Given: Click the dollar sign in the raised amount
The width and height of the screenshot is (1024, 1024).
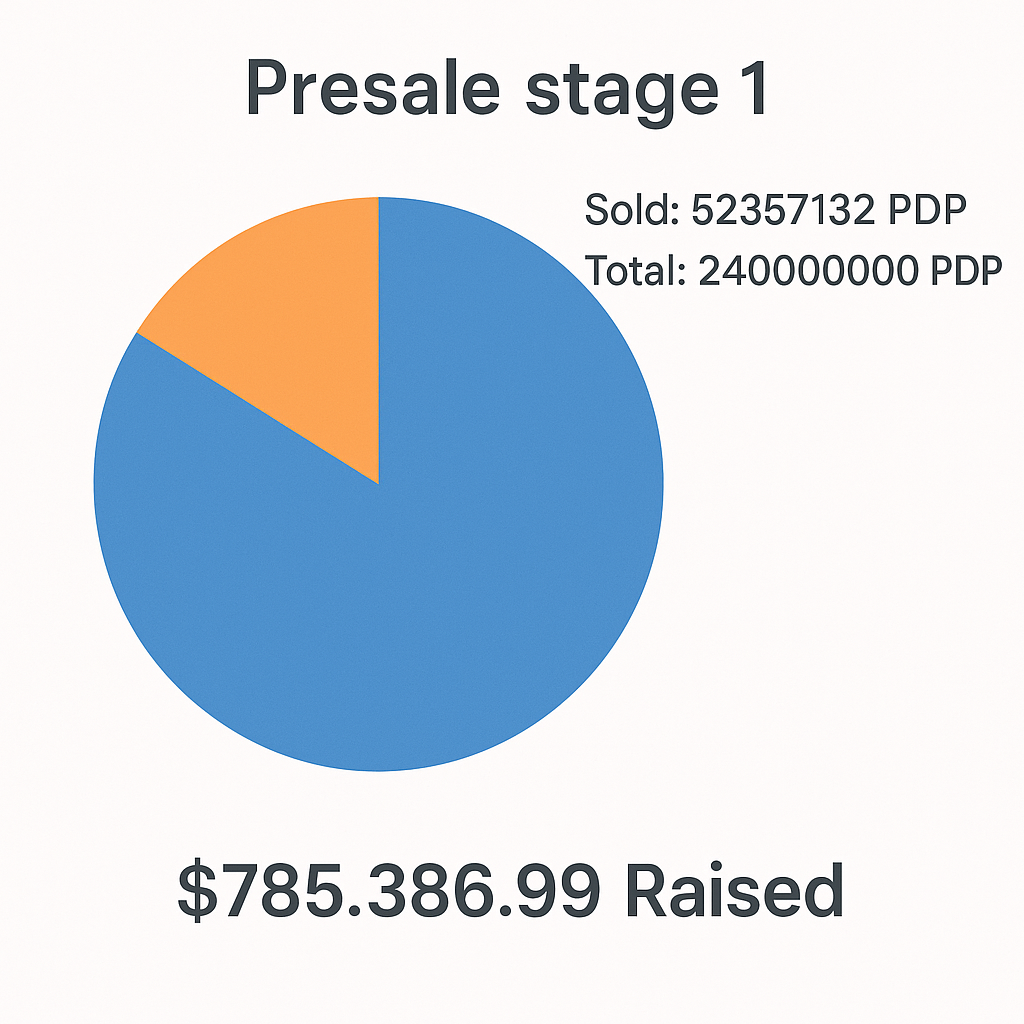Looking at the screenshot, I should pos(197,891).
